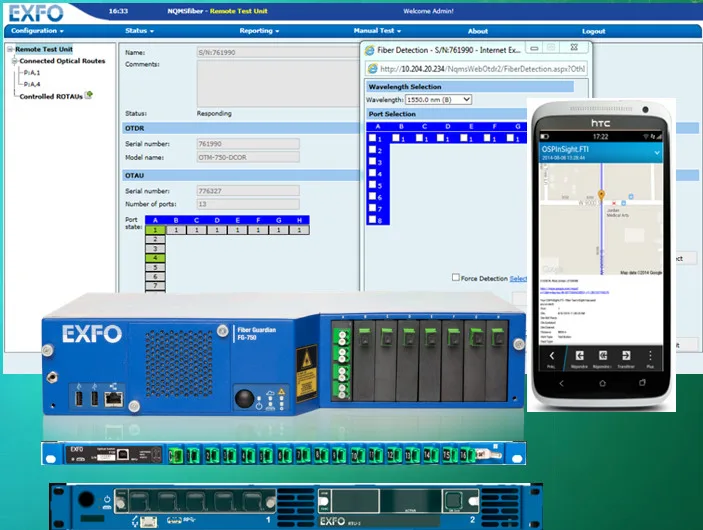Tap the blue URL link in phone message
This screenshot has height=530, width=703.
click(574, 290)
